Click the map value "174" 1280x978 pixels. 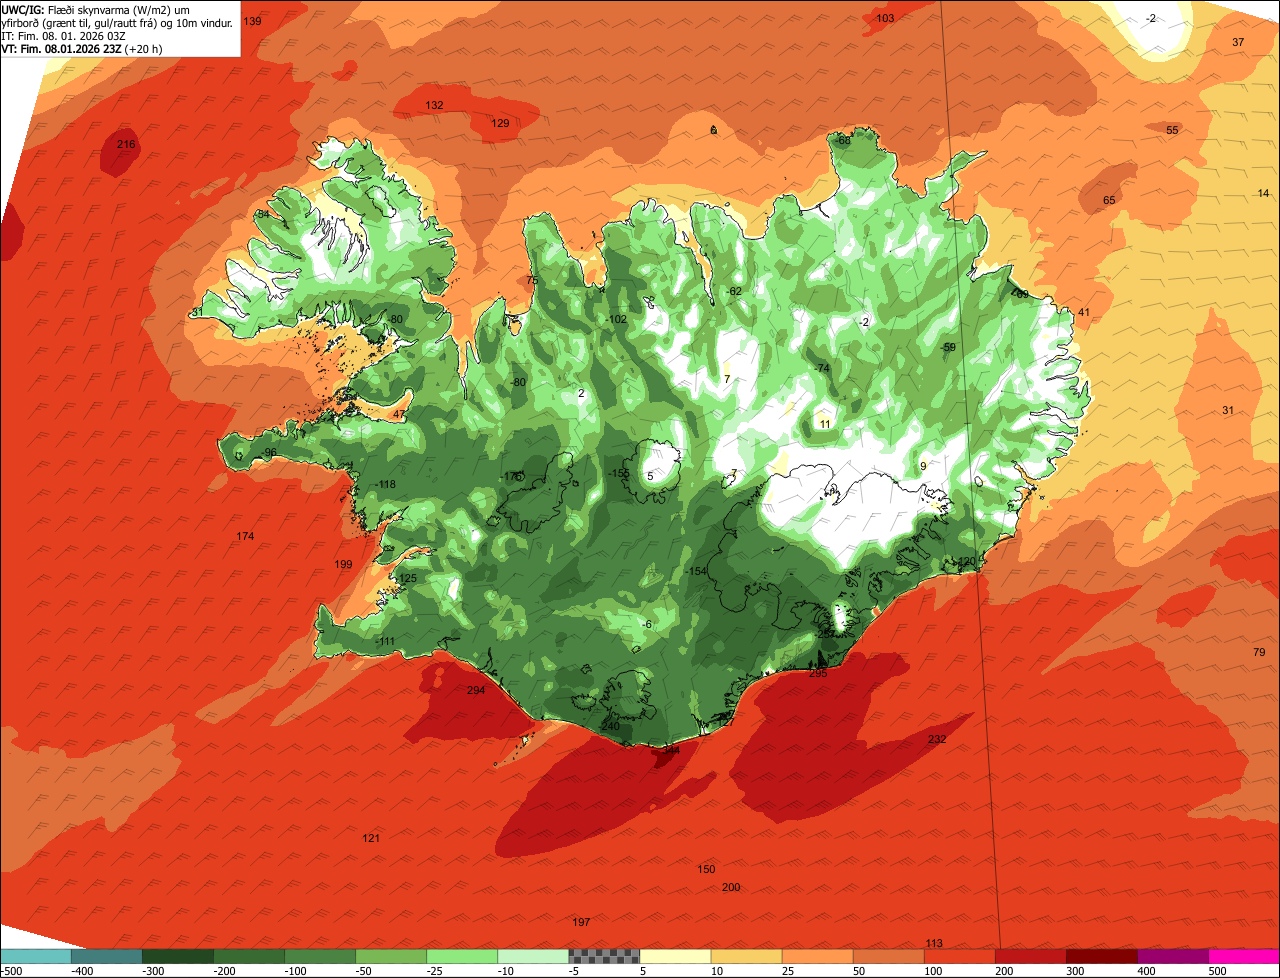pos(245,536)
